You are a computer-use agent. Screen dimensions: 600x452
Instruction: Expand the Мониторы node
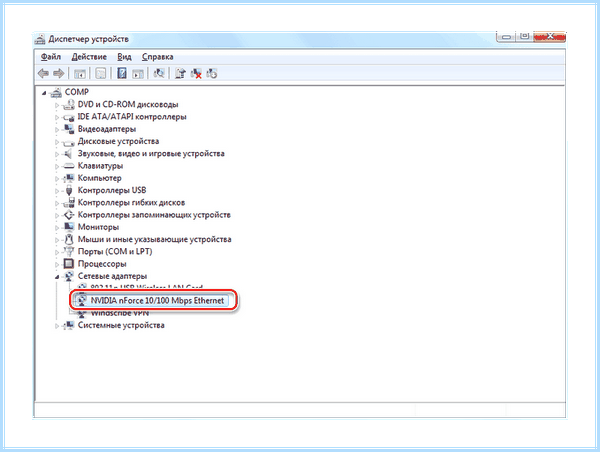pyautogui.click(x=57, y=227)
